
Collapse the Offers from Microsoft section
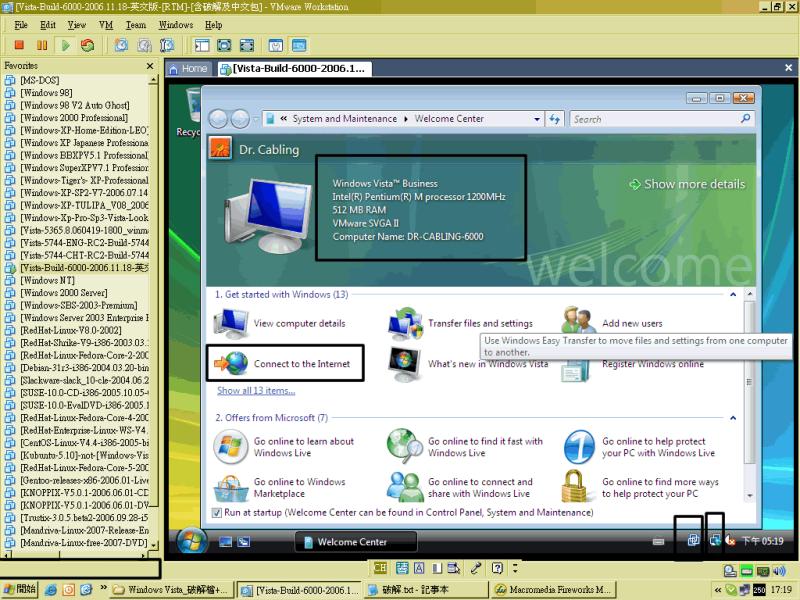(733, 418)
